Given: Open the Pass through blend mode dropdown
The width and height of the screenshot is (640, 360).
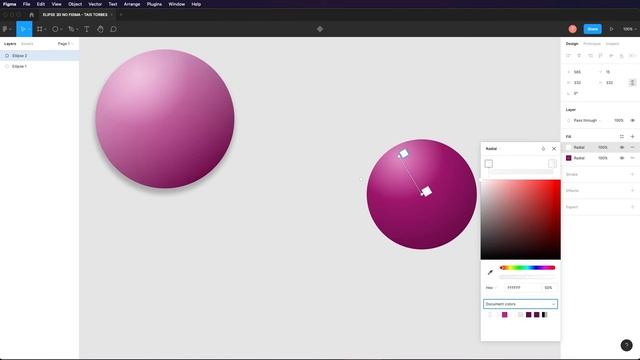Looking at the screenshot, I should click(587, 120).
